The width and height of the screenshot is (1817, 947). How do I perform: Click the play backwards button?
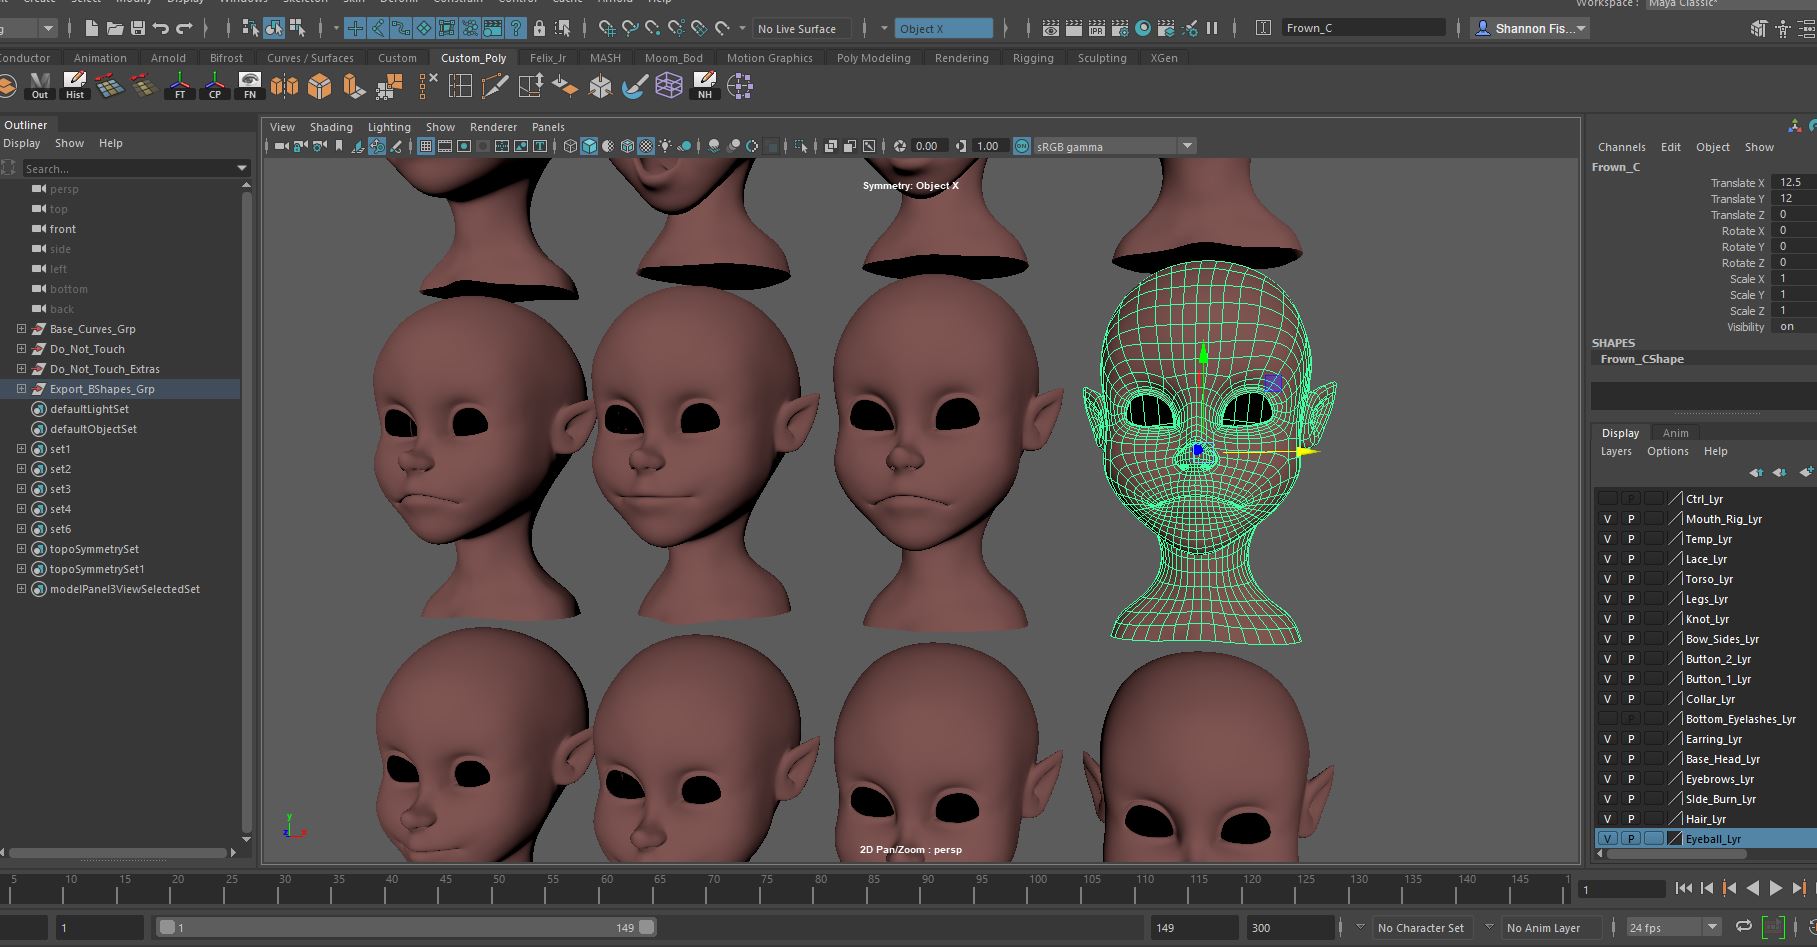tap(1752, 887)
